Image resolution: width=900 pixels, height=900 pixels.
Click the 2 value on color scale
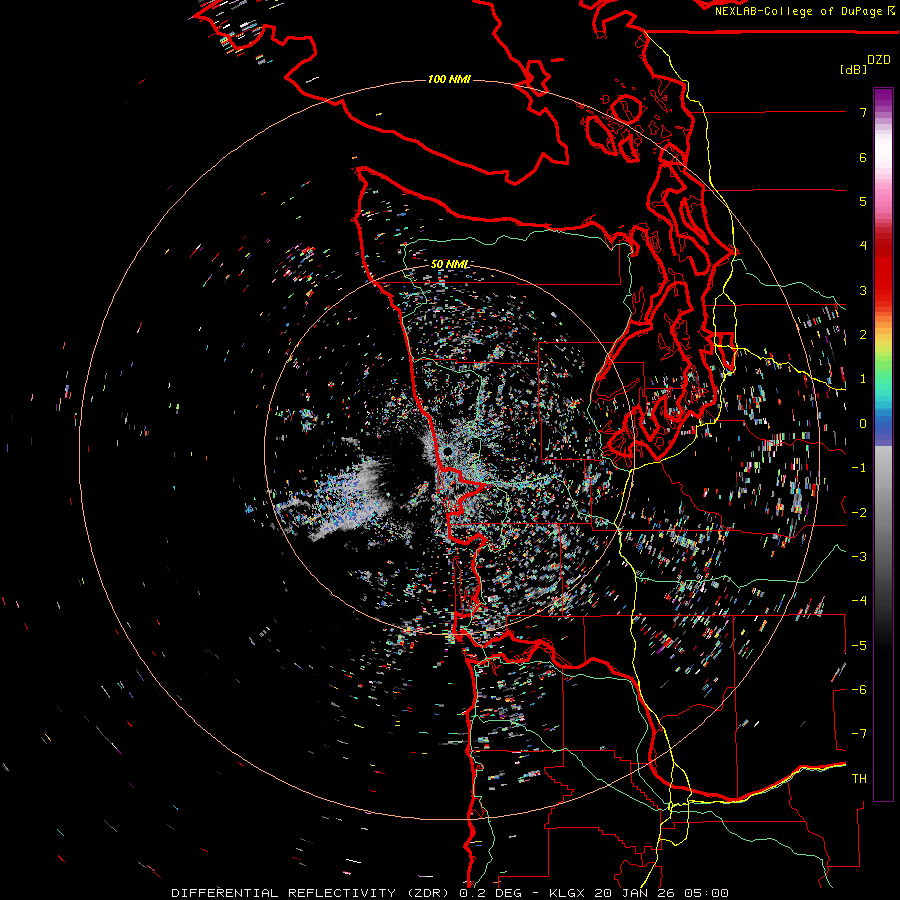(863, 335)
